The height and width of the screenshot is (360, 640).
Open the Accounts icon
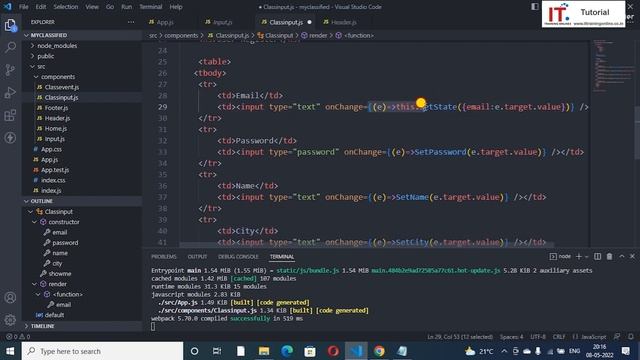(x=10, y=298)
